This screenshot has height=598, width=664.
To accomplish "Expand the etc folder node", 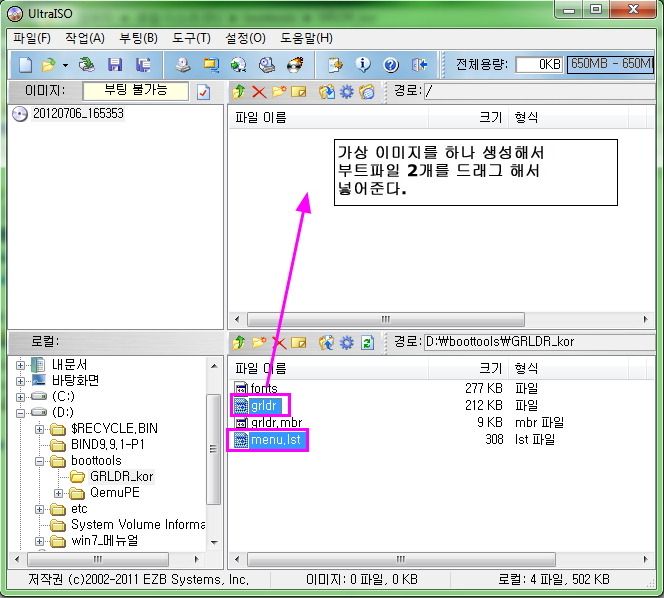I will pyautogui.click(x=39, y=509).
